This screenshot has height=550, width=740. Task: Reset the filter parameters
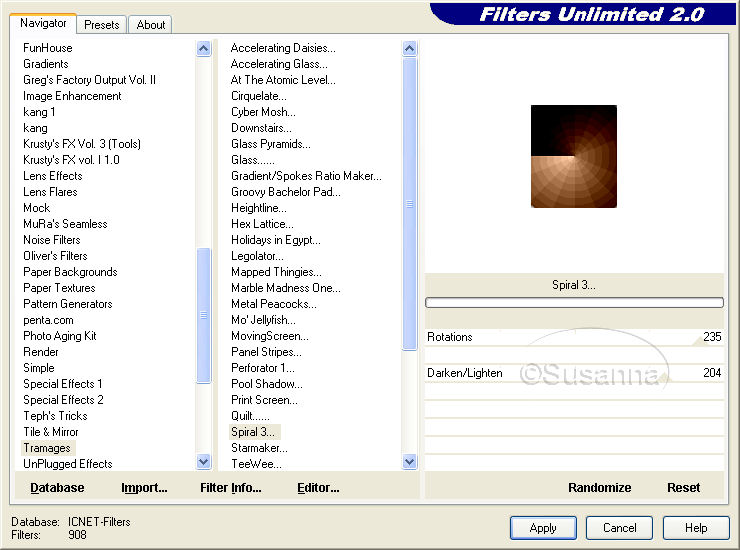click(683, 488)
